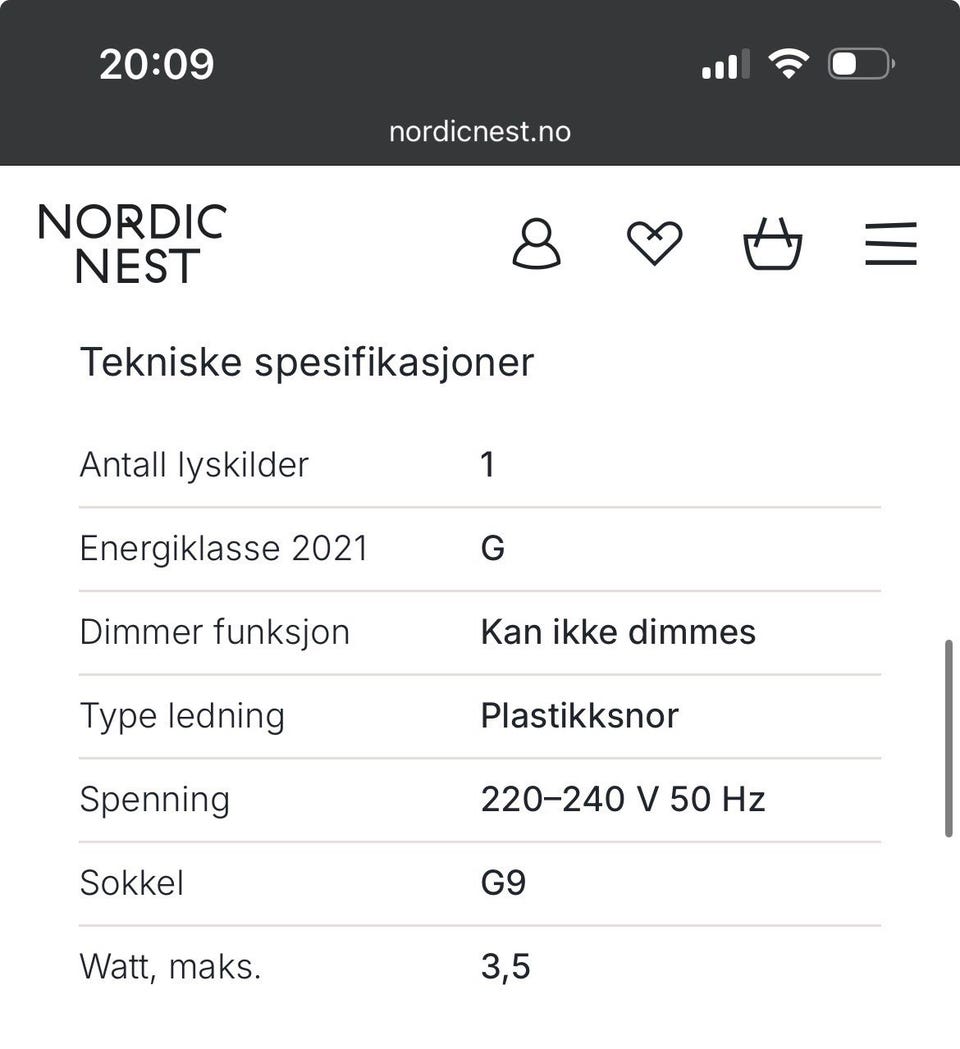This screenshot has height=1049, width=960.
Task: Tap the Wi-Fi status icon
Action: pos(788,64)
